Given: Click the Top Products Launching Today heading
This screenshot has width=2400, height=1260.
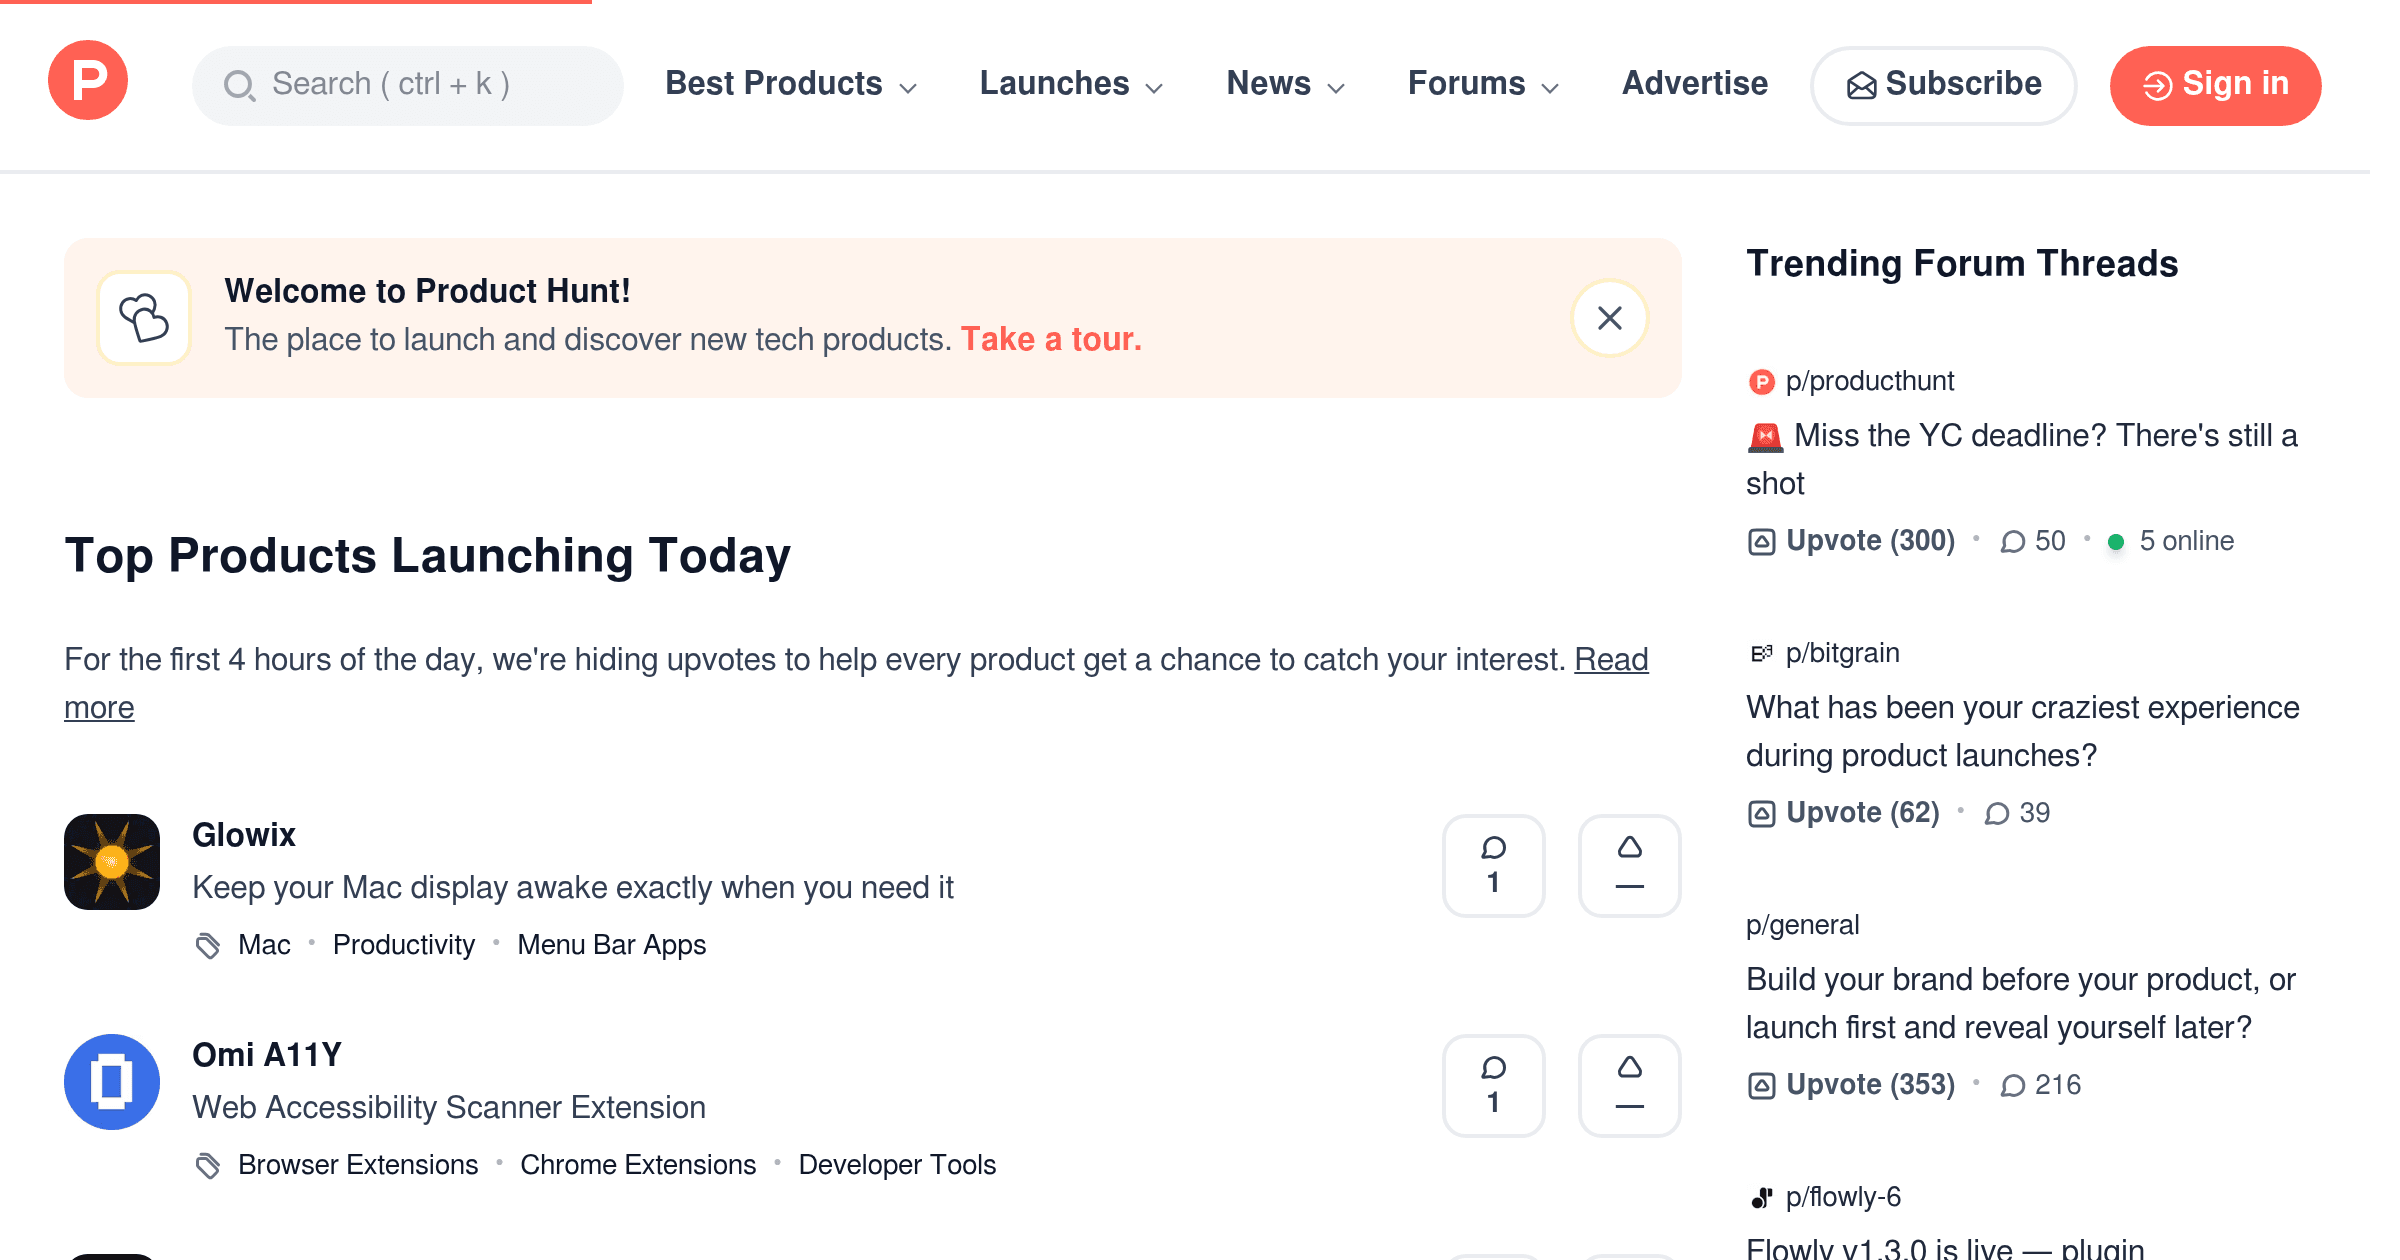Looking at the screenshot, I should pos(428,556).
